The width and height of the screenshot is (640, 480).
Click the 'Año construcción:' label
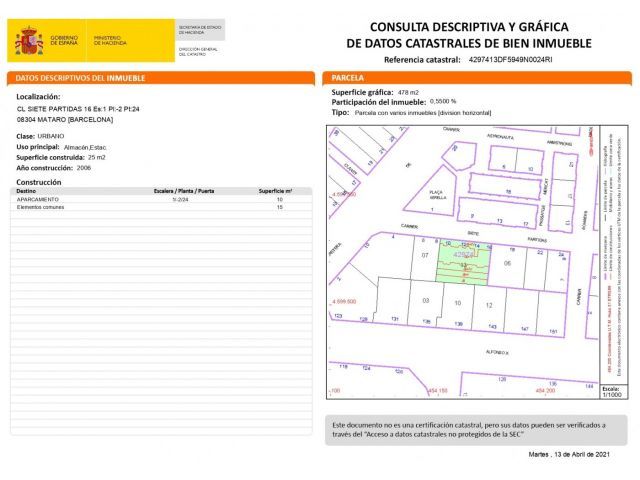pyautogui.click(x=44, y=168)
